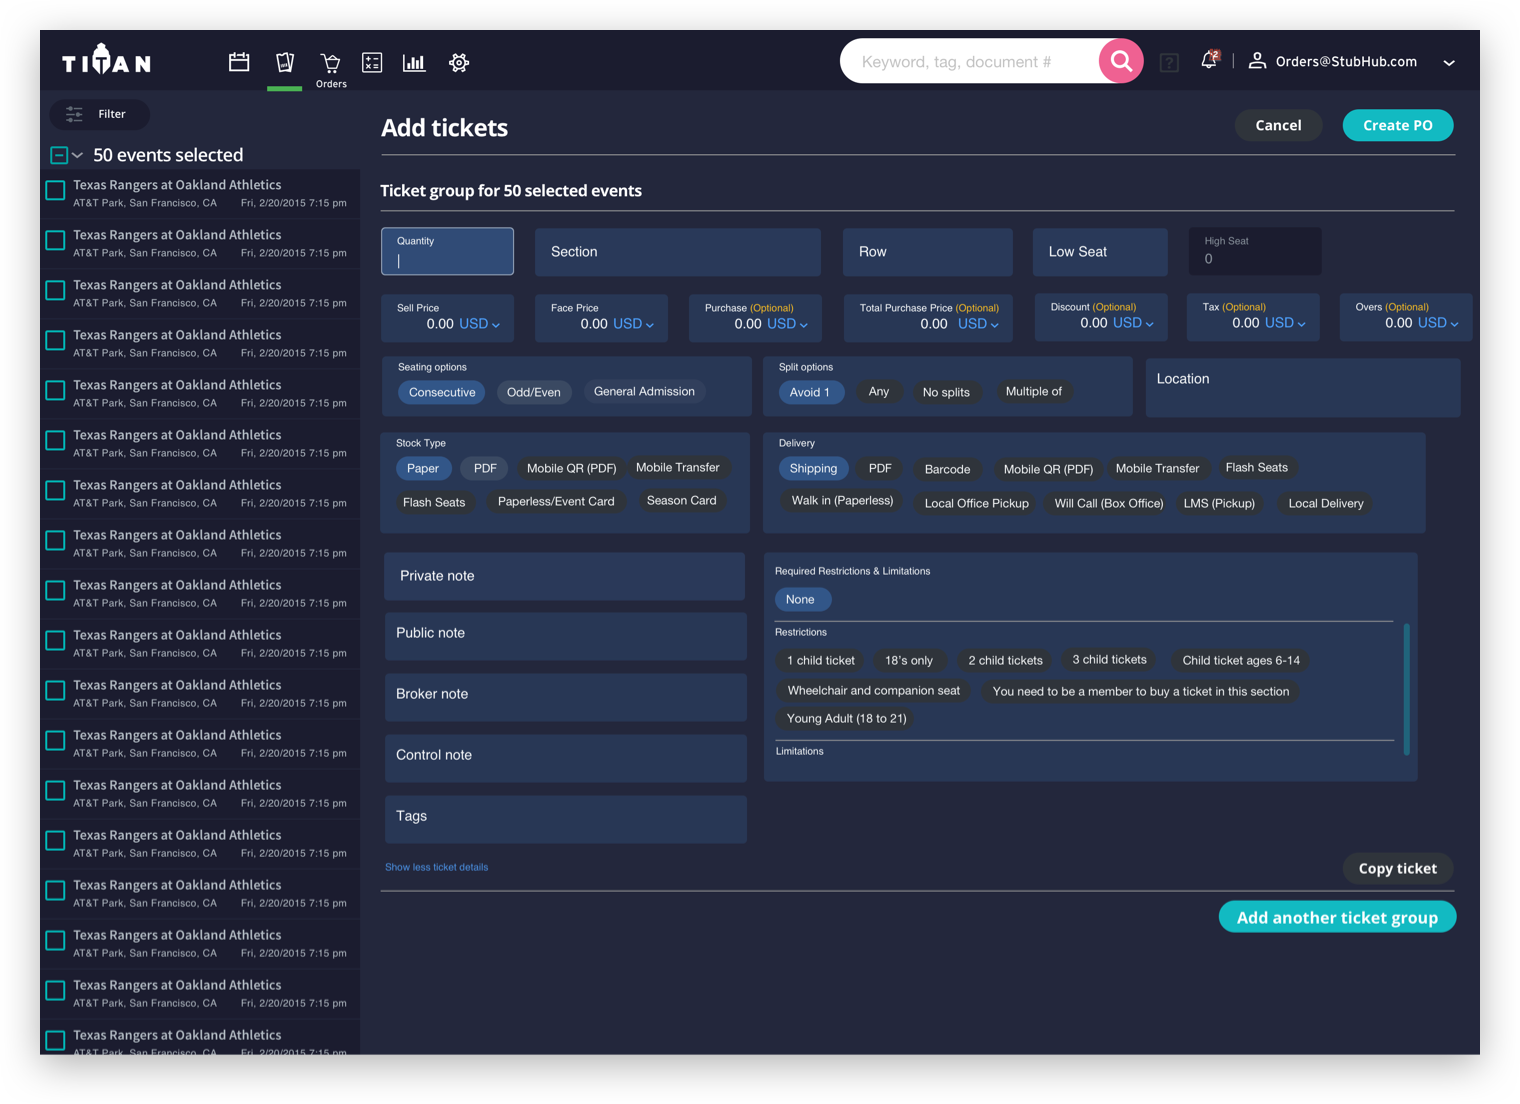This screenshot has height=1104, width=1520.
Task: Check the first Texas Rangers event checkbox
Action: click(x=56, y=190)
